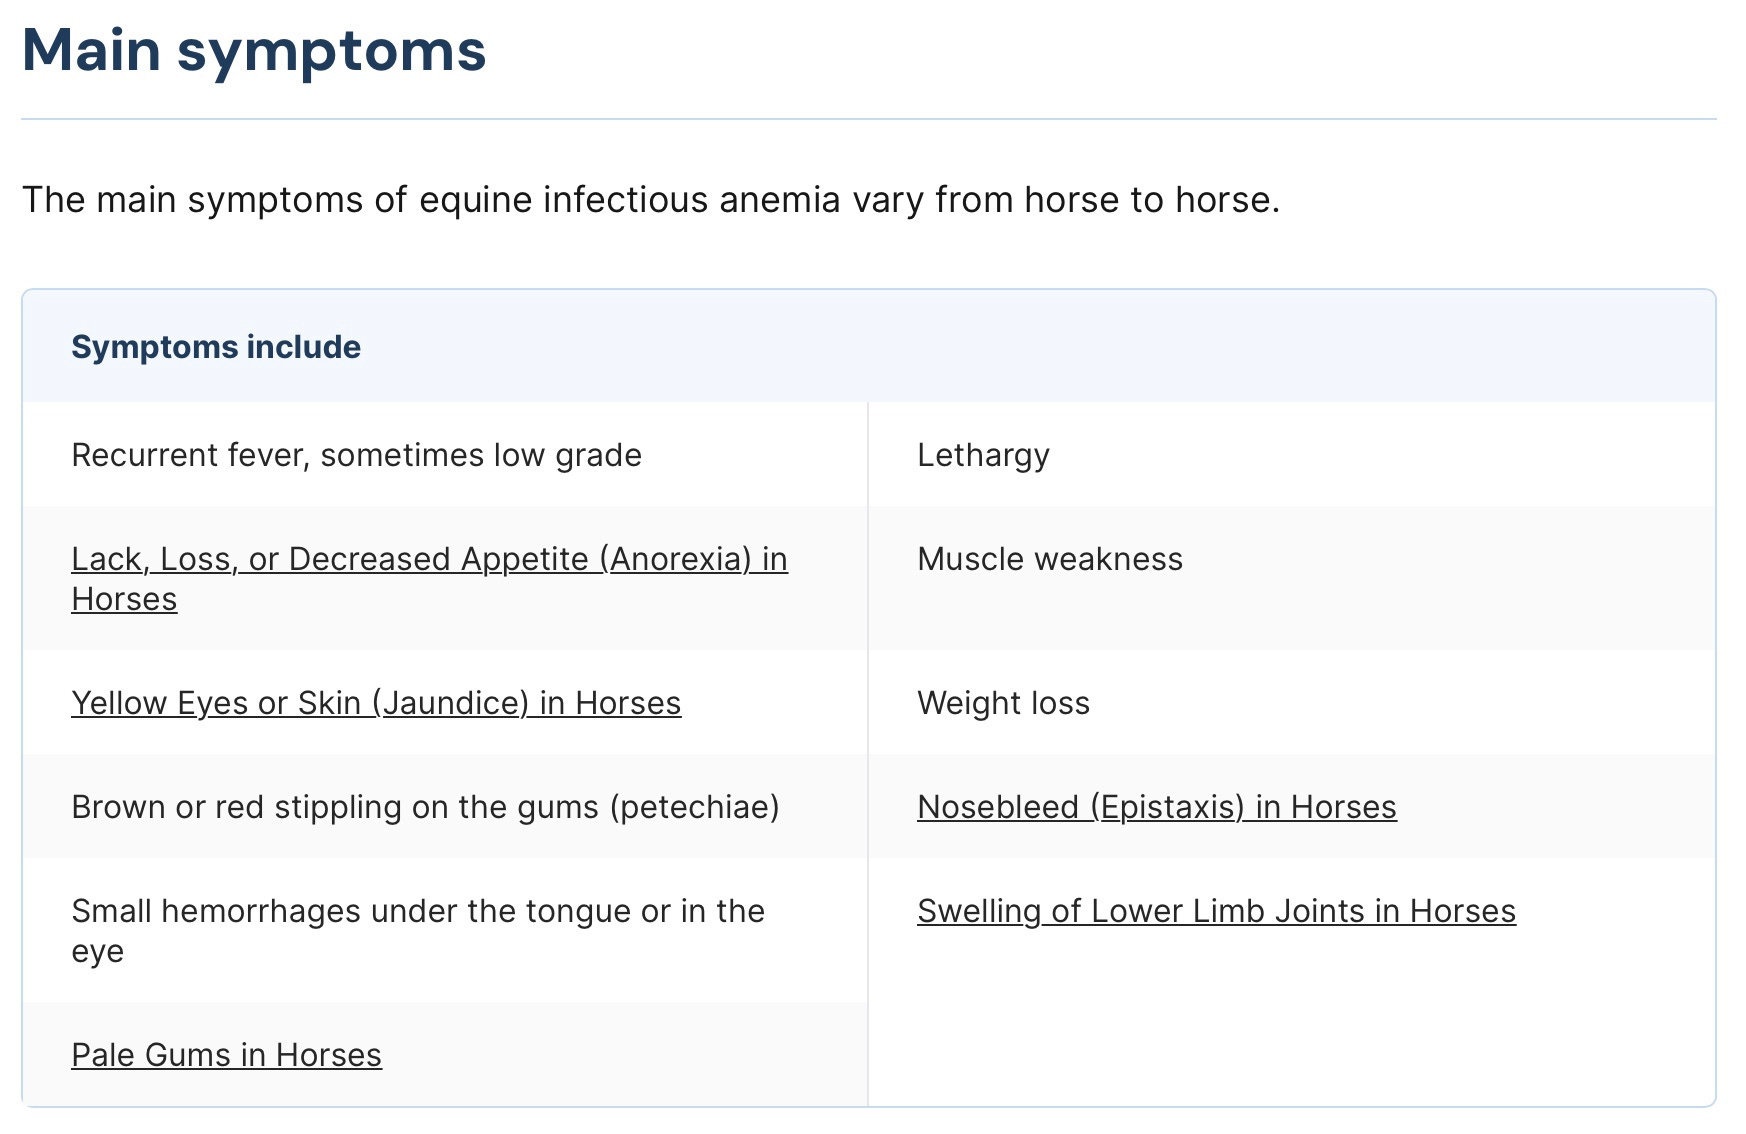Click the Lethargy table cell
The height and width of the screenshot is (1134, 1746).
pyautogui.click(x=983, y=455)
